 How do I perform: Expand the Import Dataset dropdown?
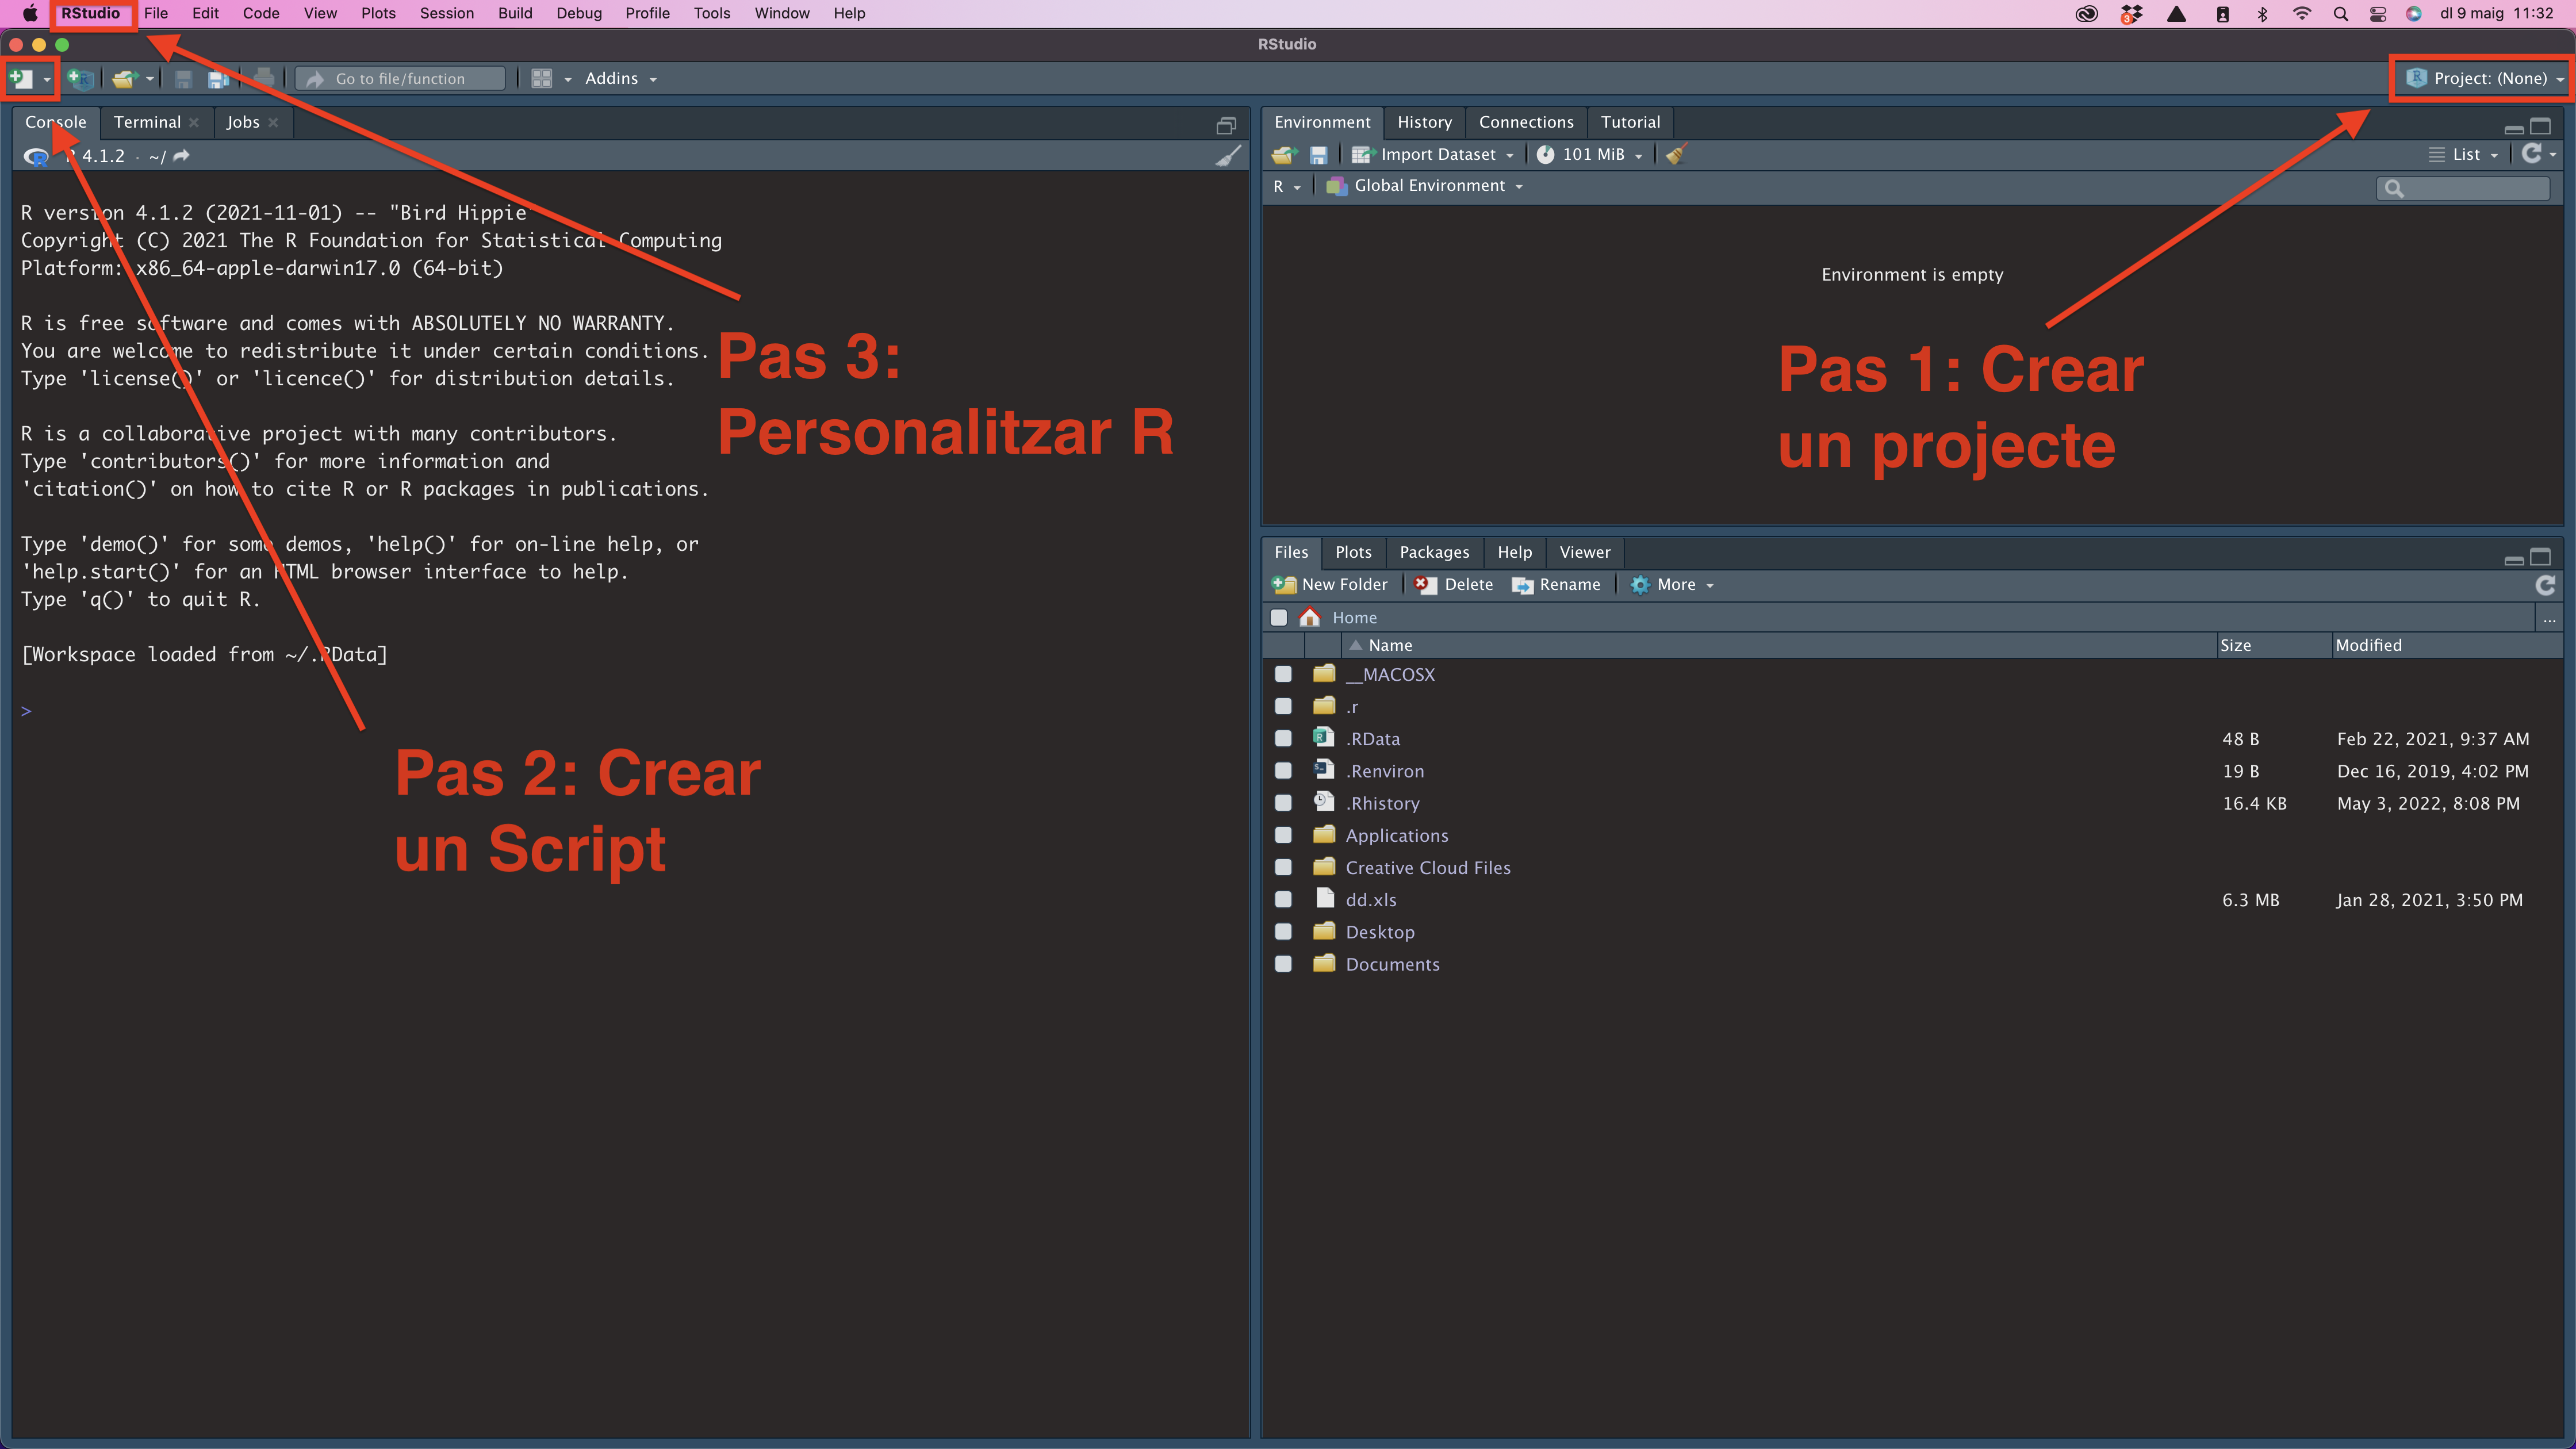point(1432,154)
